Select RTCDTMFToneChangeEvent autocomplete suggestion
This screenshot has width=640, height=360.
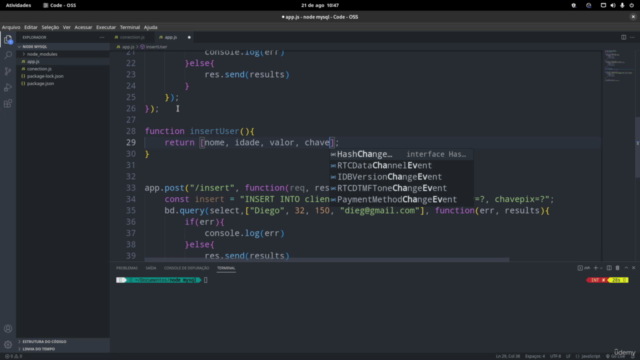402,189
